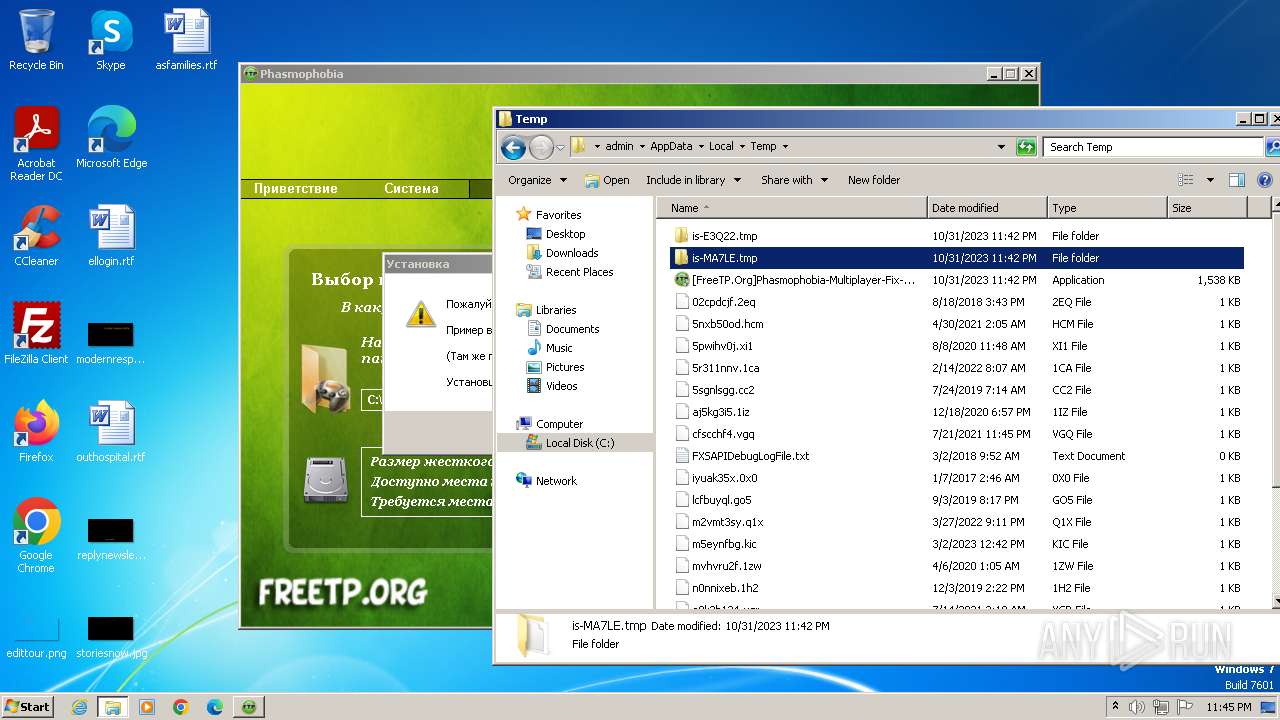Open Videos library in navigation pane
Screen dimensions: 1280x720
pyautogui.click(x=561, y=386)
